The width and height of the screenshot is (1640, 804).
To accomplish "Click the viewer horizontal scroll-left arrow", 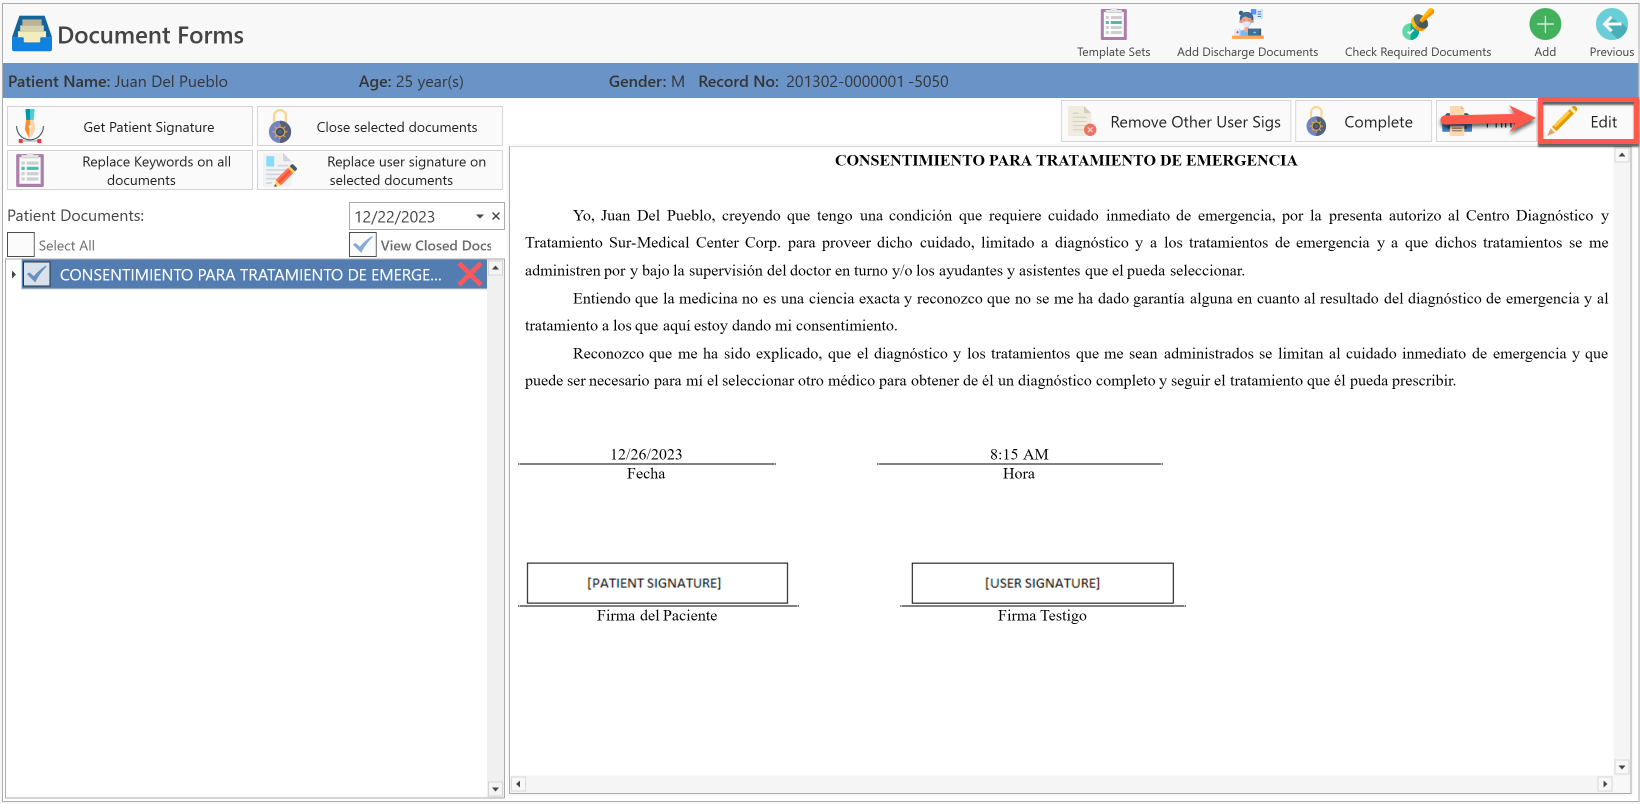I will click(x=518, y=784).
